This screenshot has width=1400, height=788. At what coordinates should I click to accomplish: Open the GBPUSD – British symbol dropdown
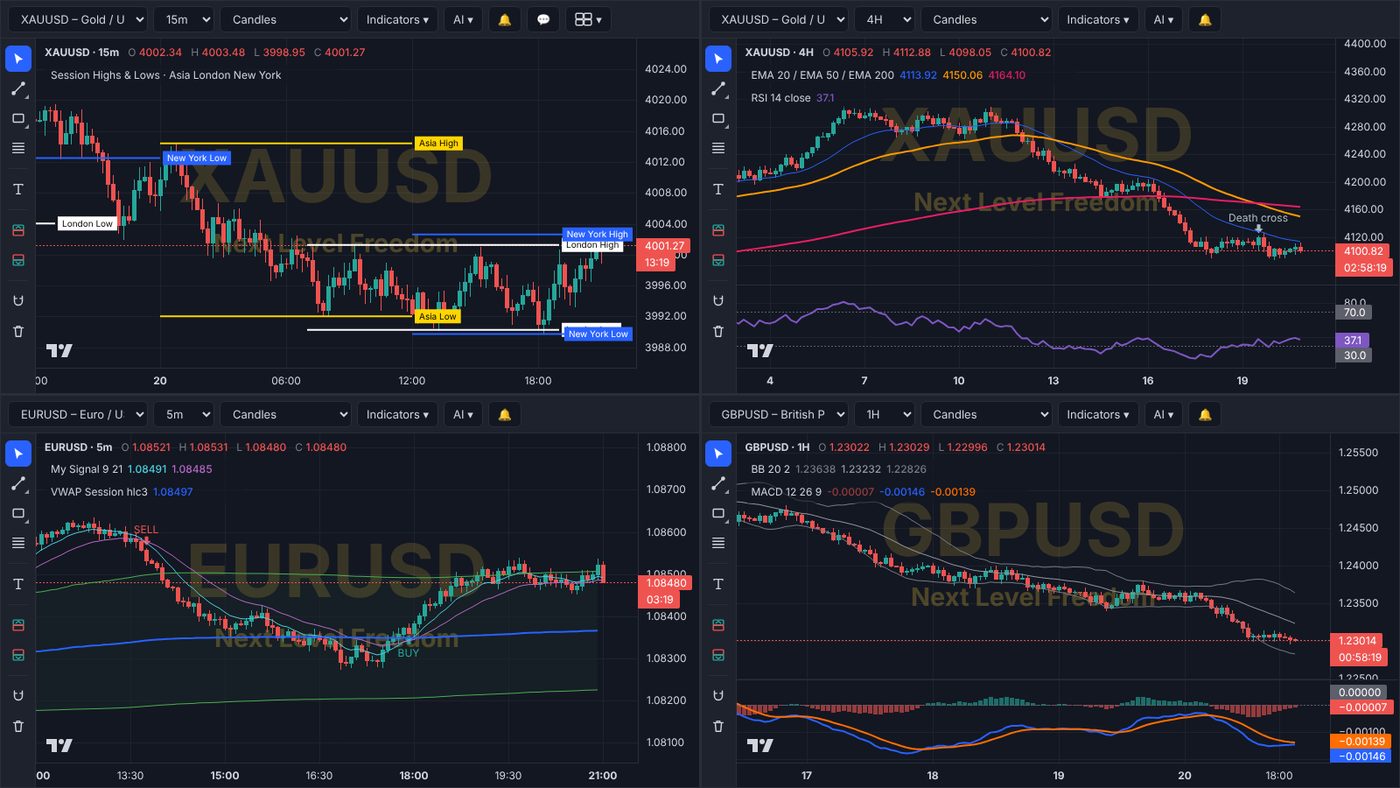pyautogui.click(x=778, y=414)
